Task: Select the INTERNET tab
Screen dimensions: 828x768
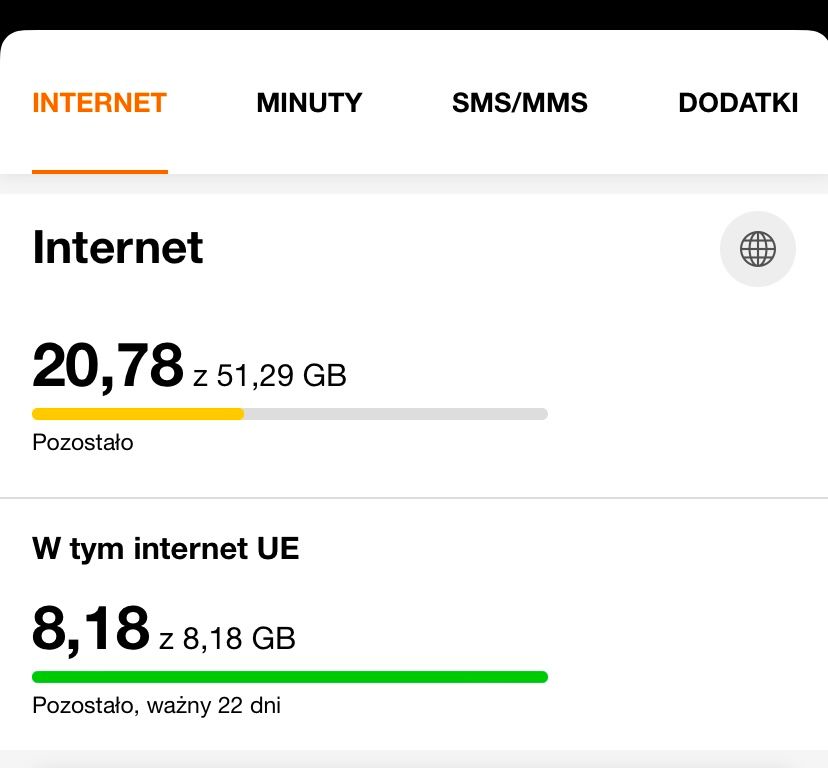Action: 99,103
